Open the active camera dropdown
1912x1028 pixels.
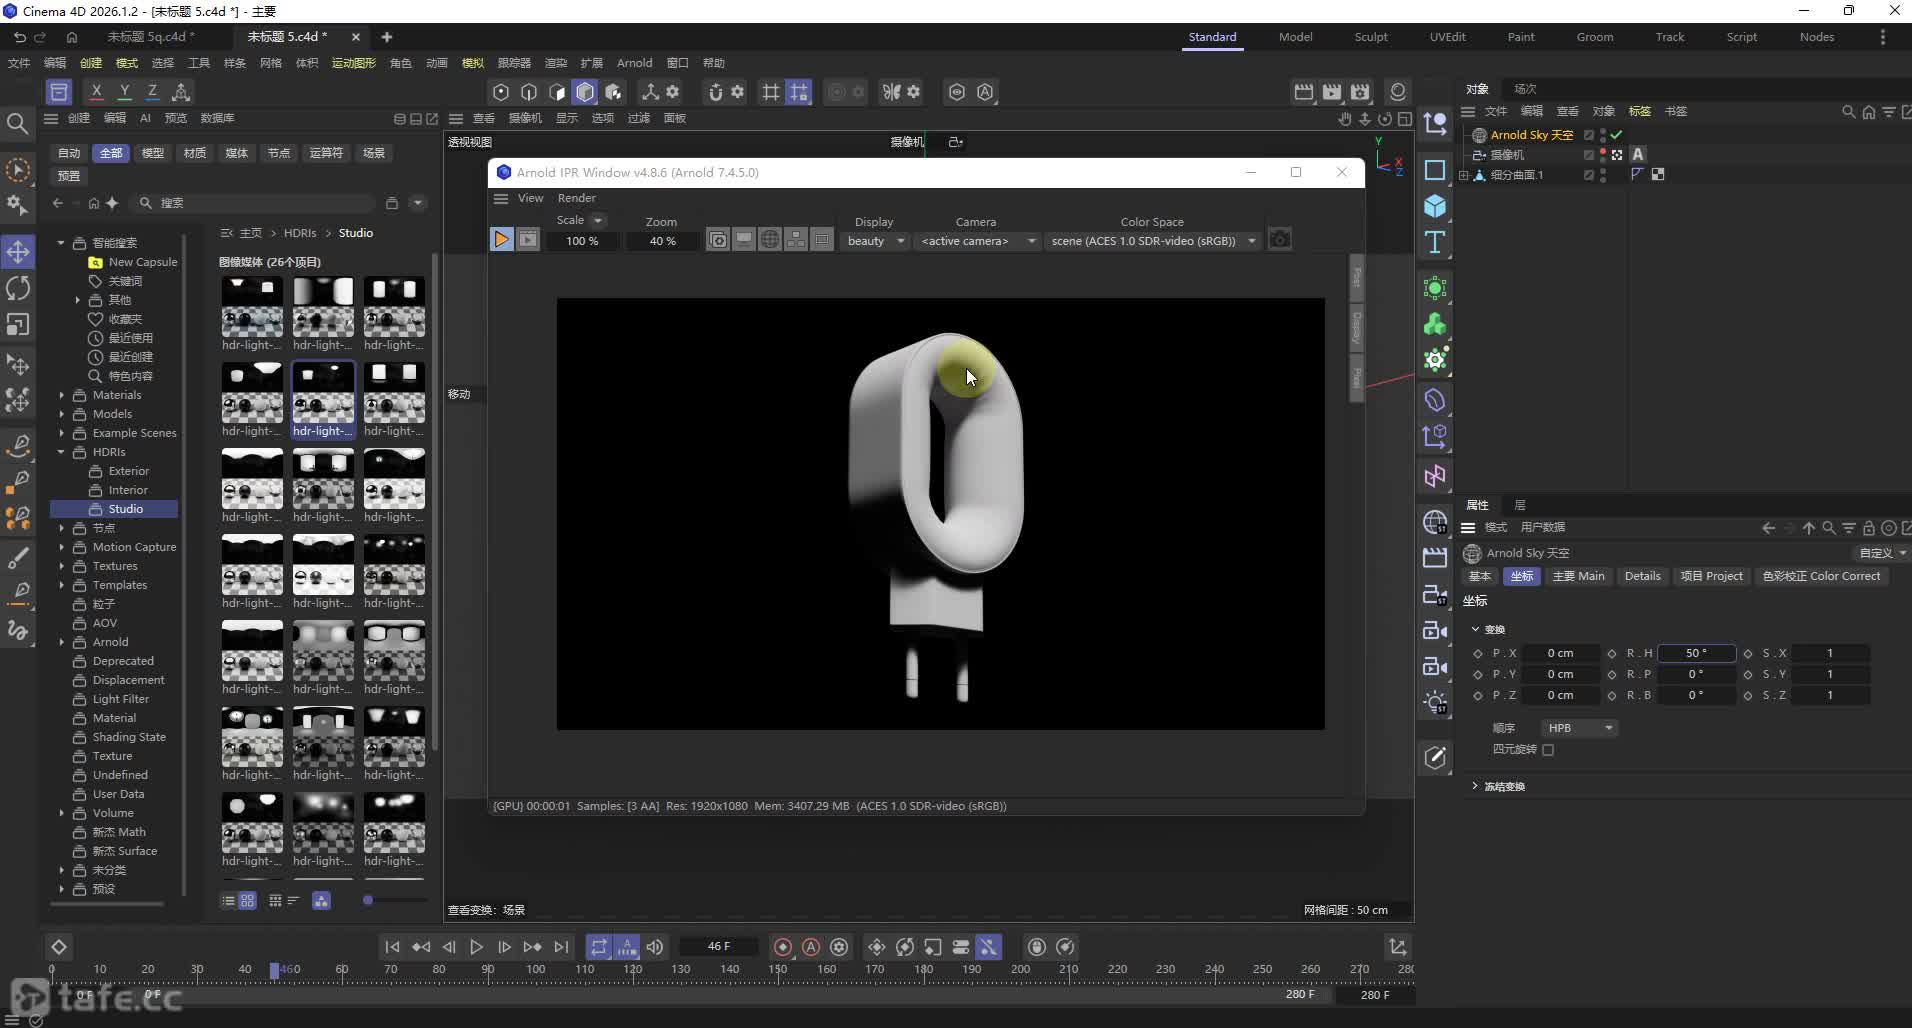(977, 241)
